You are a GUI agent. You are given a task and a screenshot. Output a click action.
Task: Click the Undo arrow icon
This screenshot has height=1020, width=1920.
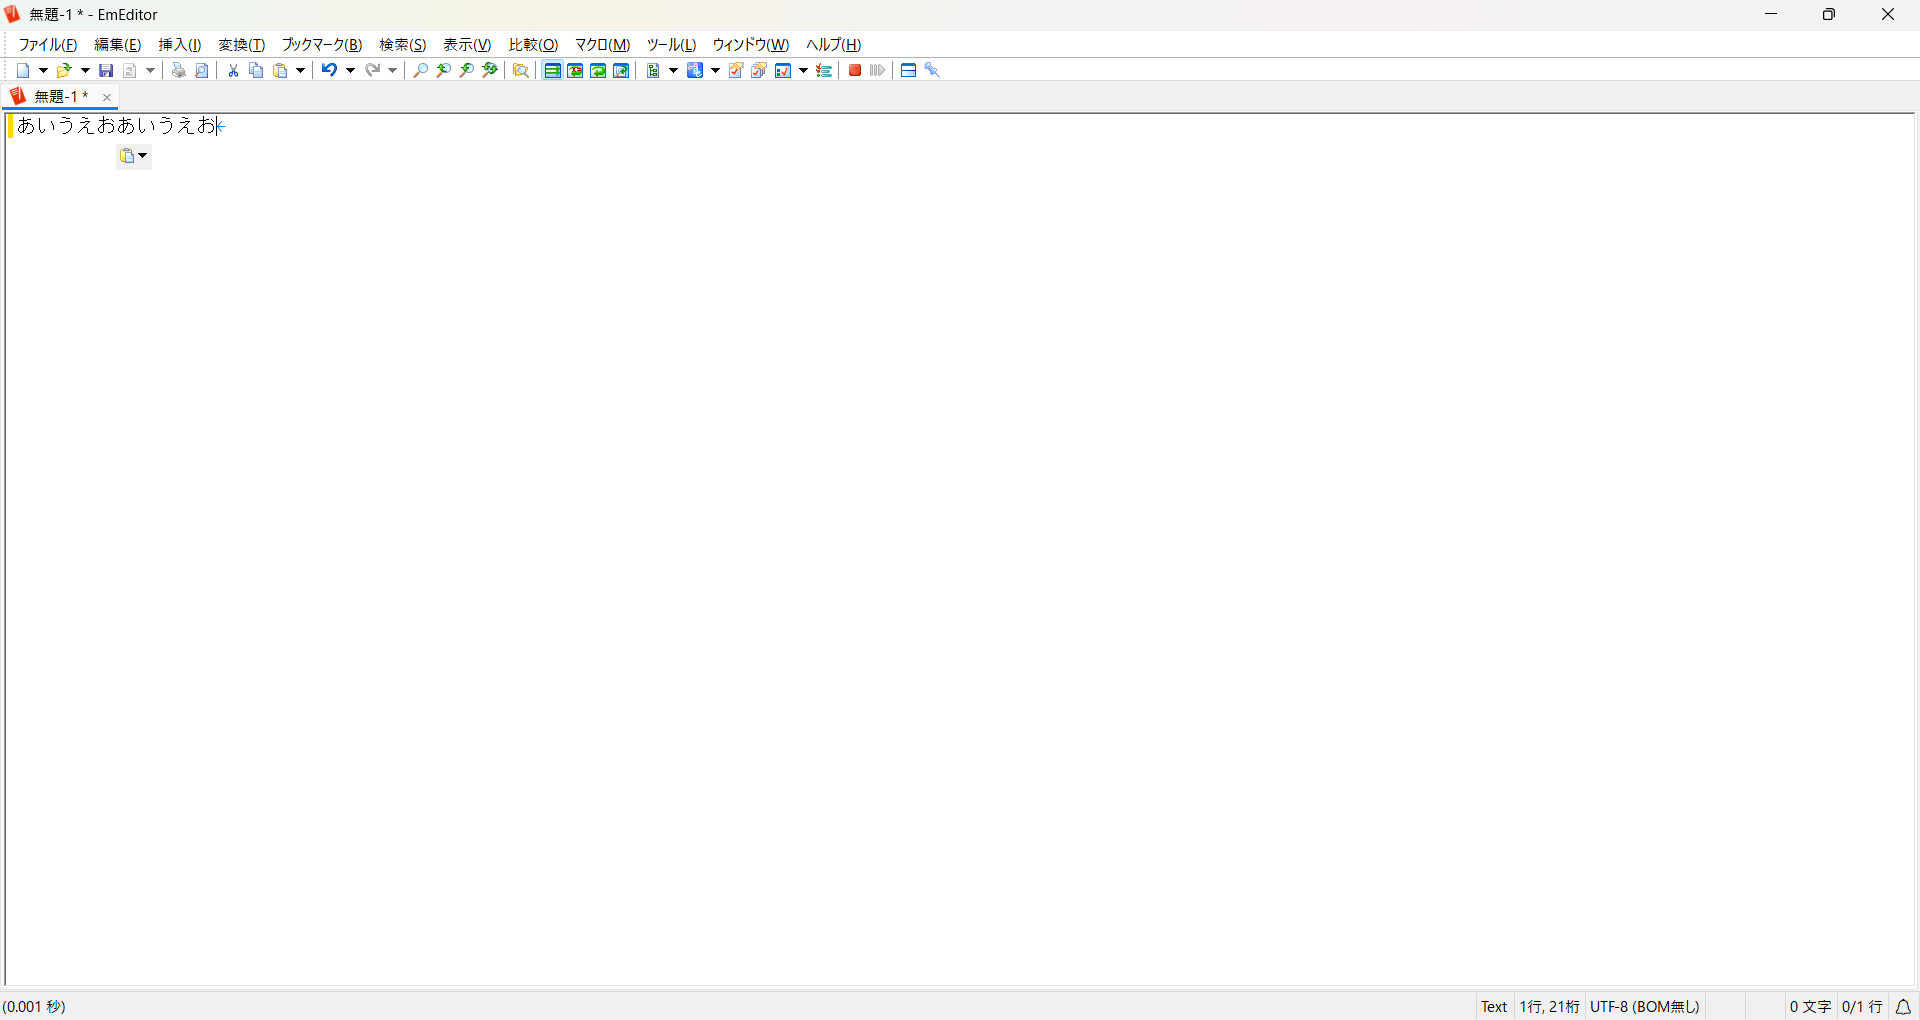[x=328, y=70]
